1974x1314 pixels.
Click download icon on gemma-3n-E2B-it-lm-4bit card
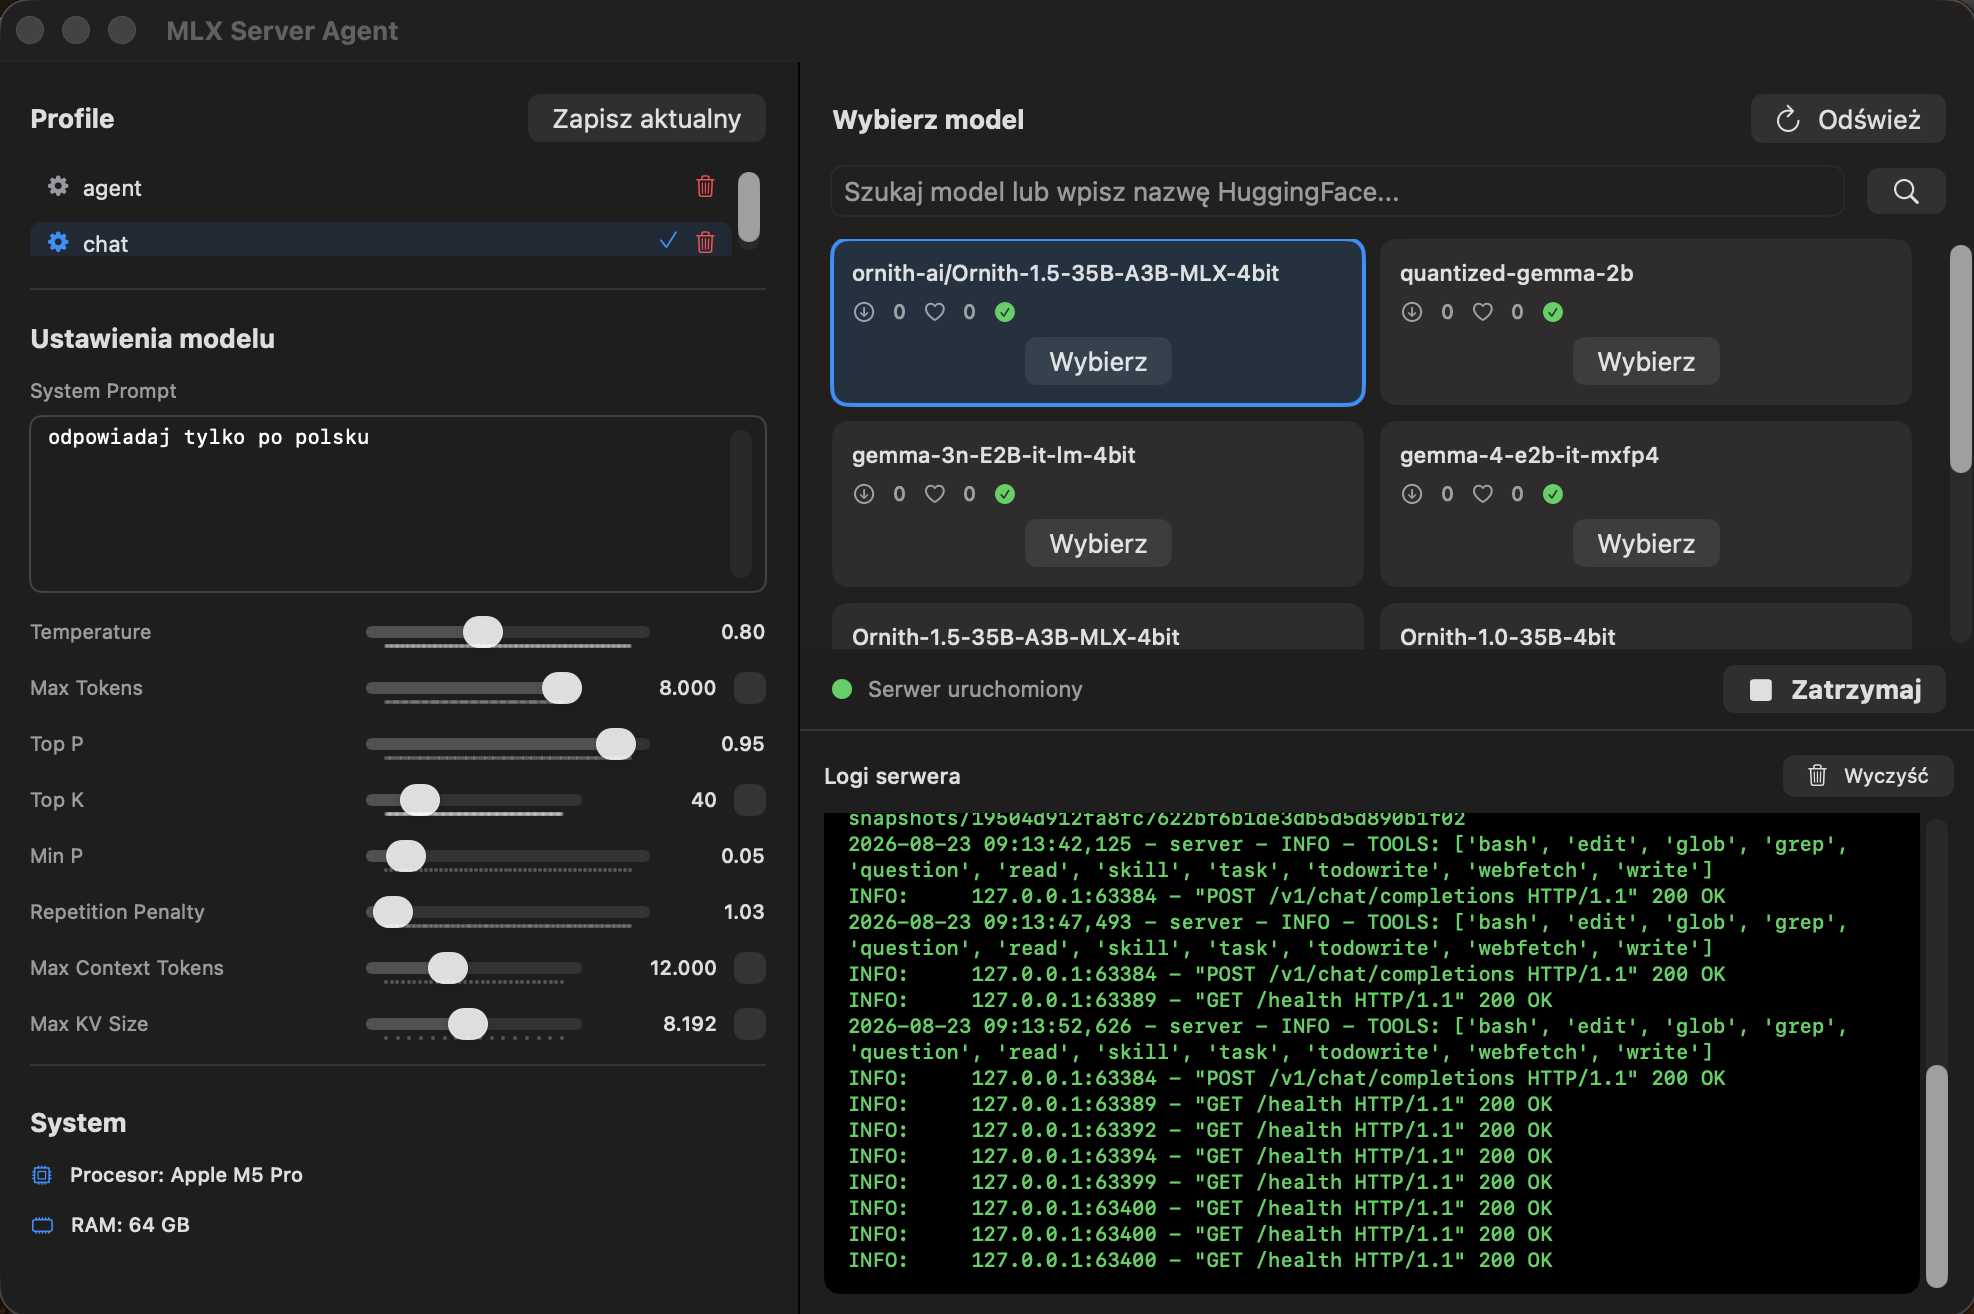864,494
